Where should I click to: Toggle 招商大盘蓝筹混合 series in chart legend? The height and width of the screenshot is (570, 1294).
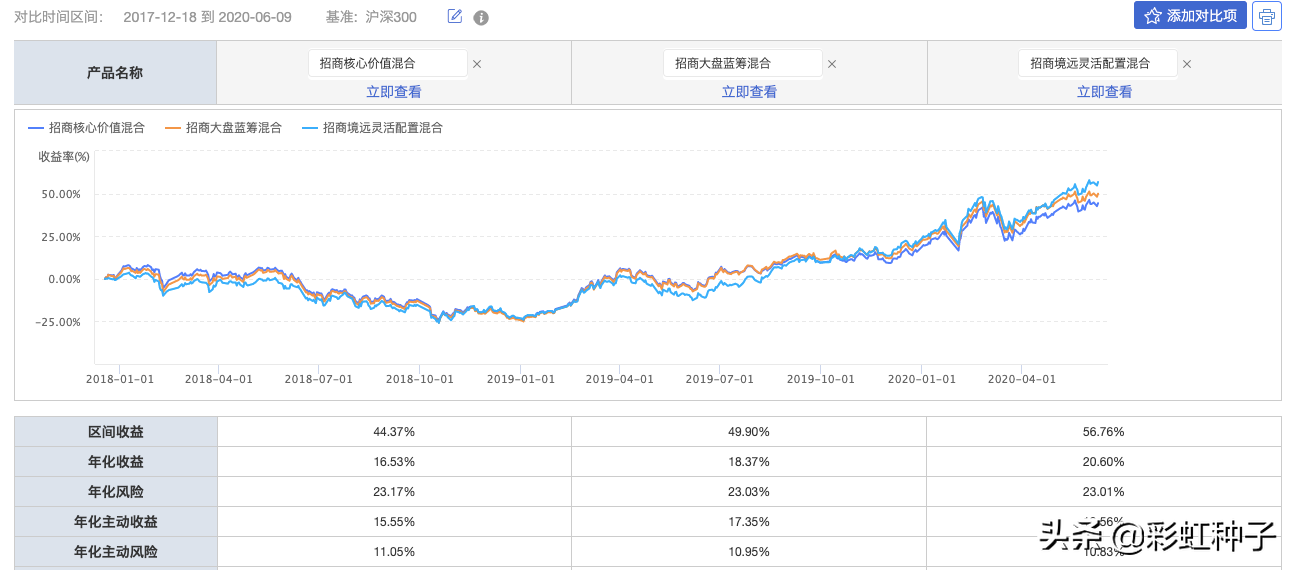point(224,128)
